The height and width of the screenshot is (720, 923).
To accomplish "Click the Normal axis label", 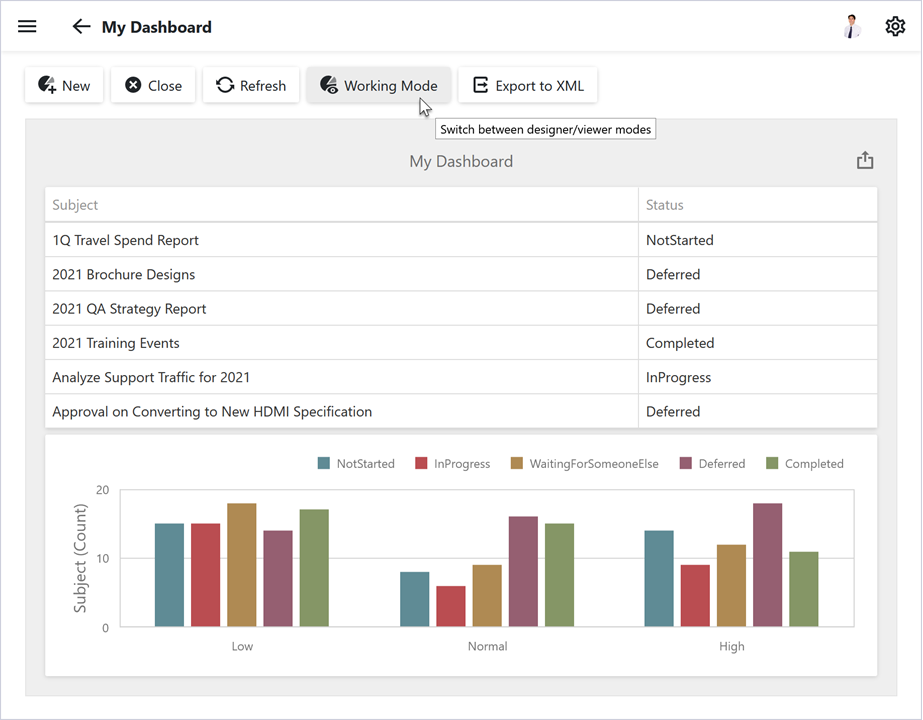I will point(487,646).
